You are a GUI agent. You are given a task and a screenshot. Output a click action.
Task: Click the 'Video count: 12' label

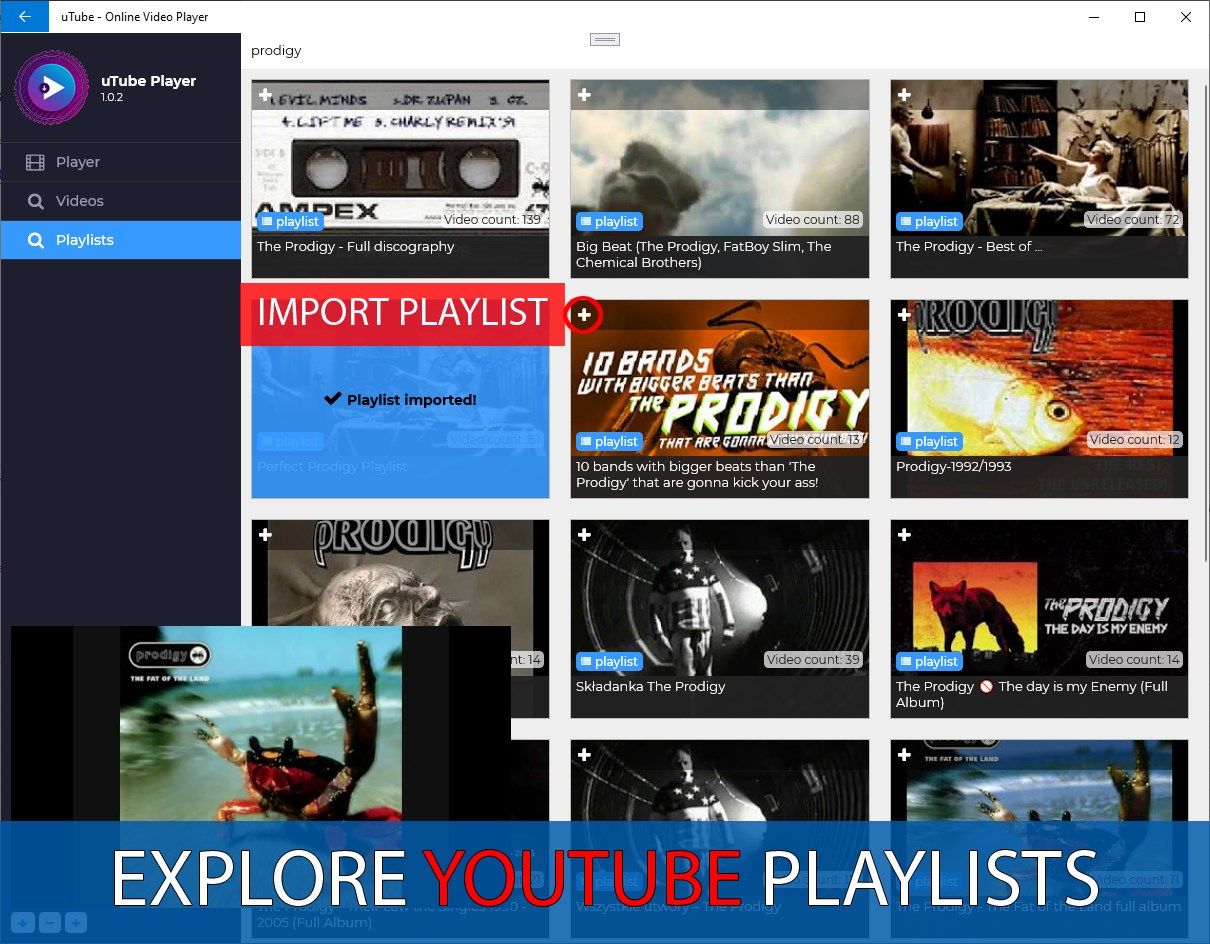[1135, 440]
